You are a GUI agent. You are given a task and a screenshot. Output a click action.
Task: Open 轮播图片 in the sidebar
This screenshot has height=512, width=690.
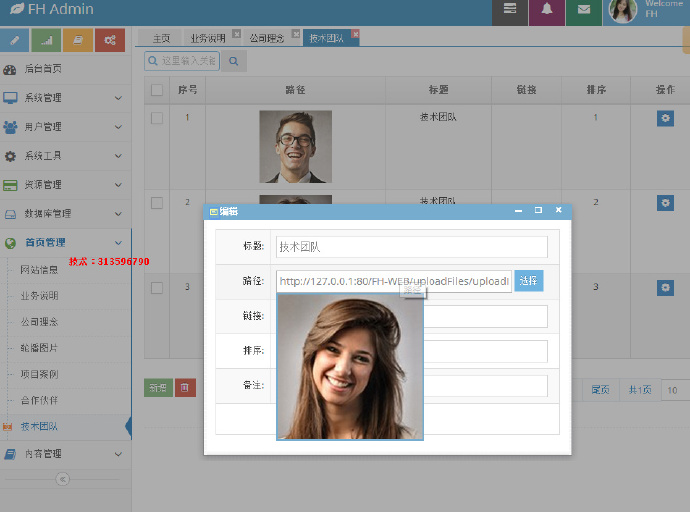(x=39, y=348)
